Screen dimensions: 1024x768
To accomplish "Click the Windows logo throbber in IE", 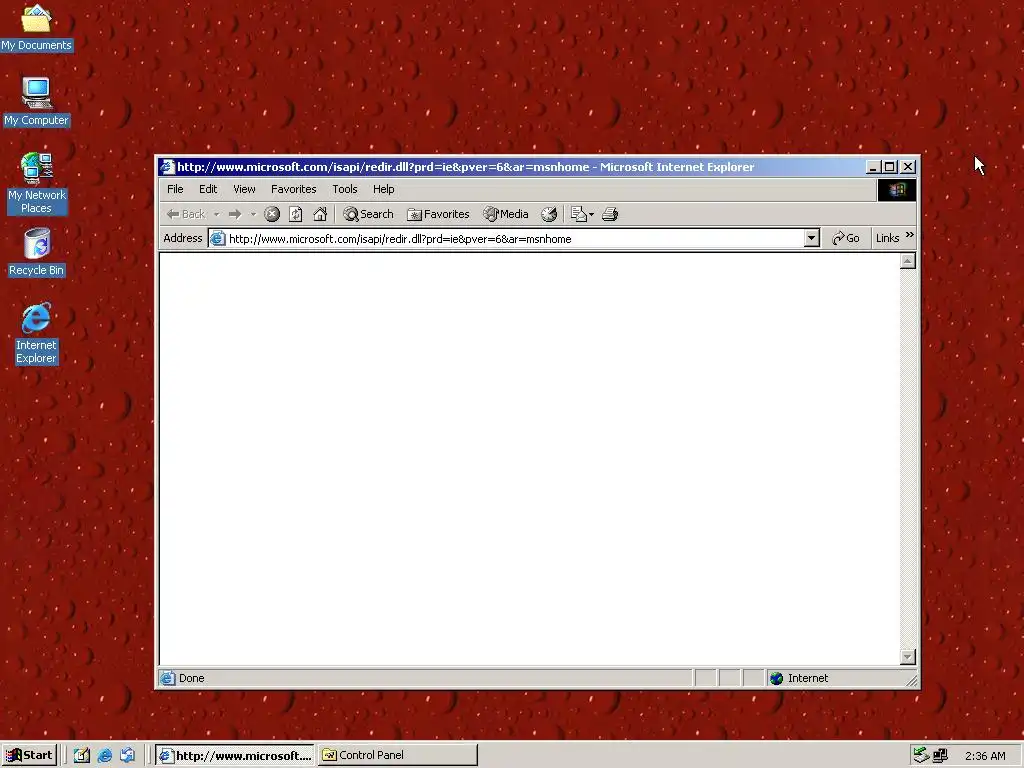I will click(897, 190).
